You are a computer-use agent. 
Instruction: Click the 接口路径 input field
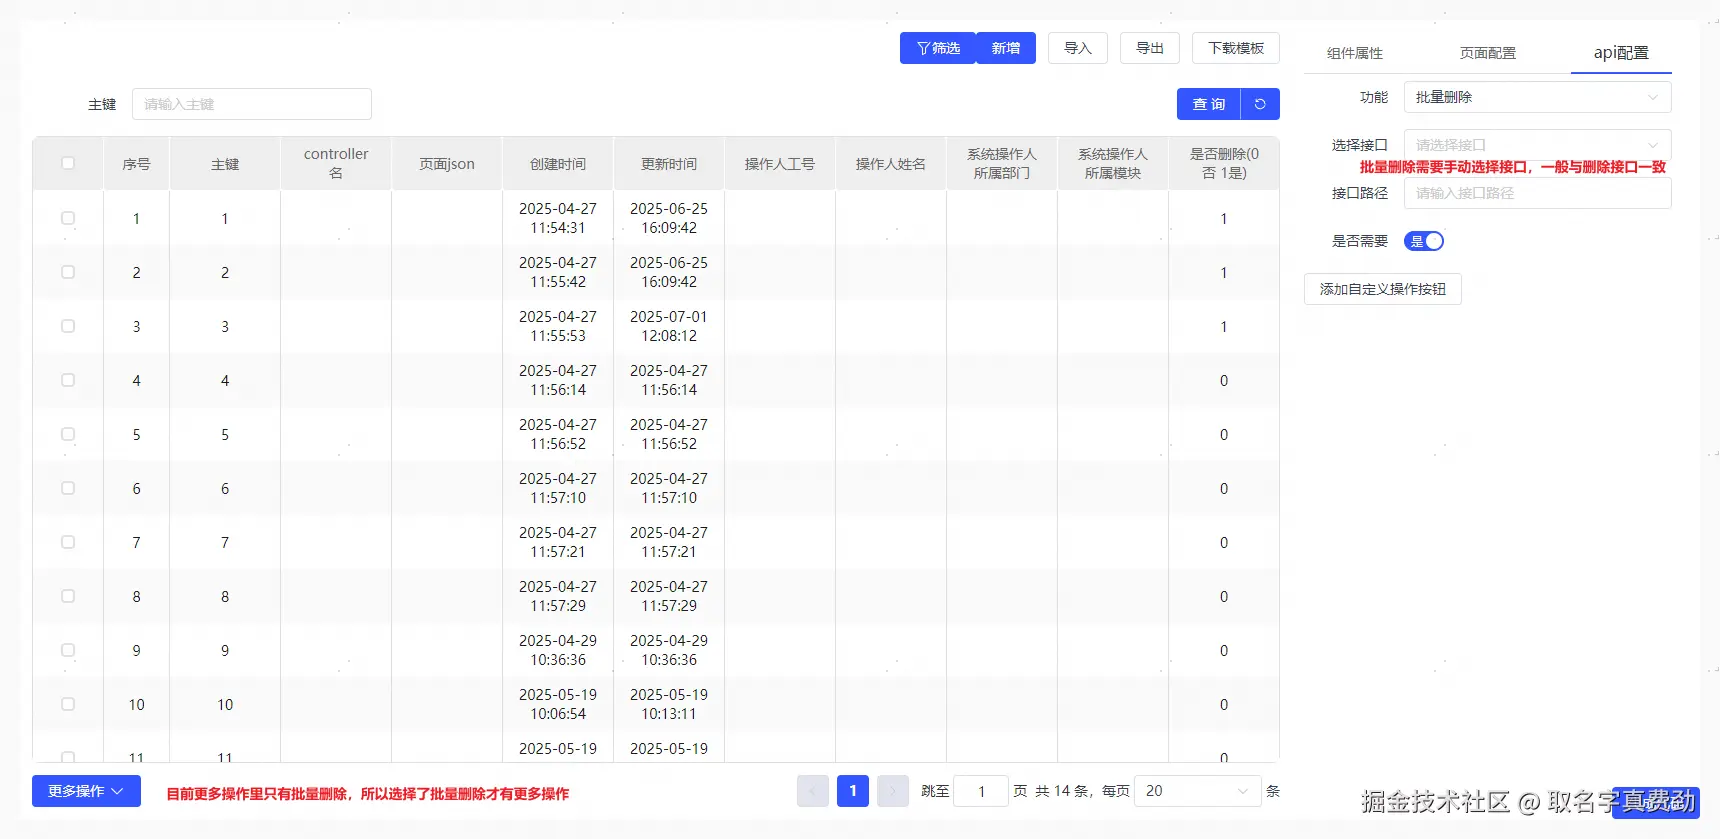(1536, 193)
